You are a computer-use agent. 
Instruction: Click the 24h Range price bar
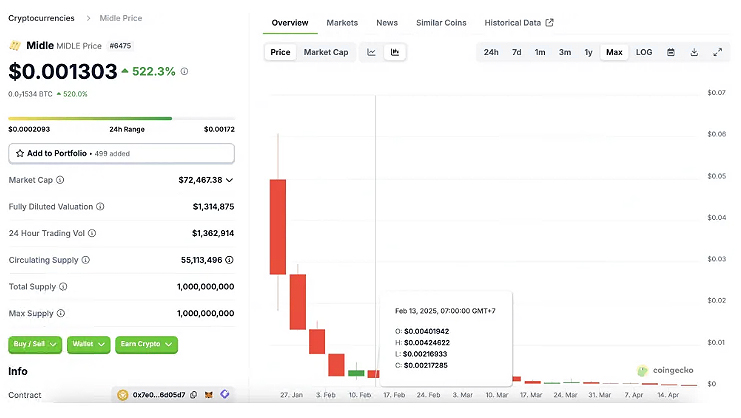point(121,118)
